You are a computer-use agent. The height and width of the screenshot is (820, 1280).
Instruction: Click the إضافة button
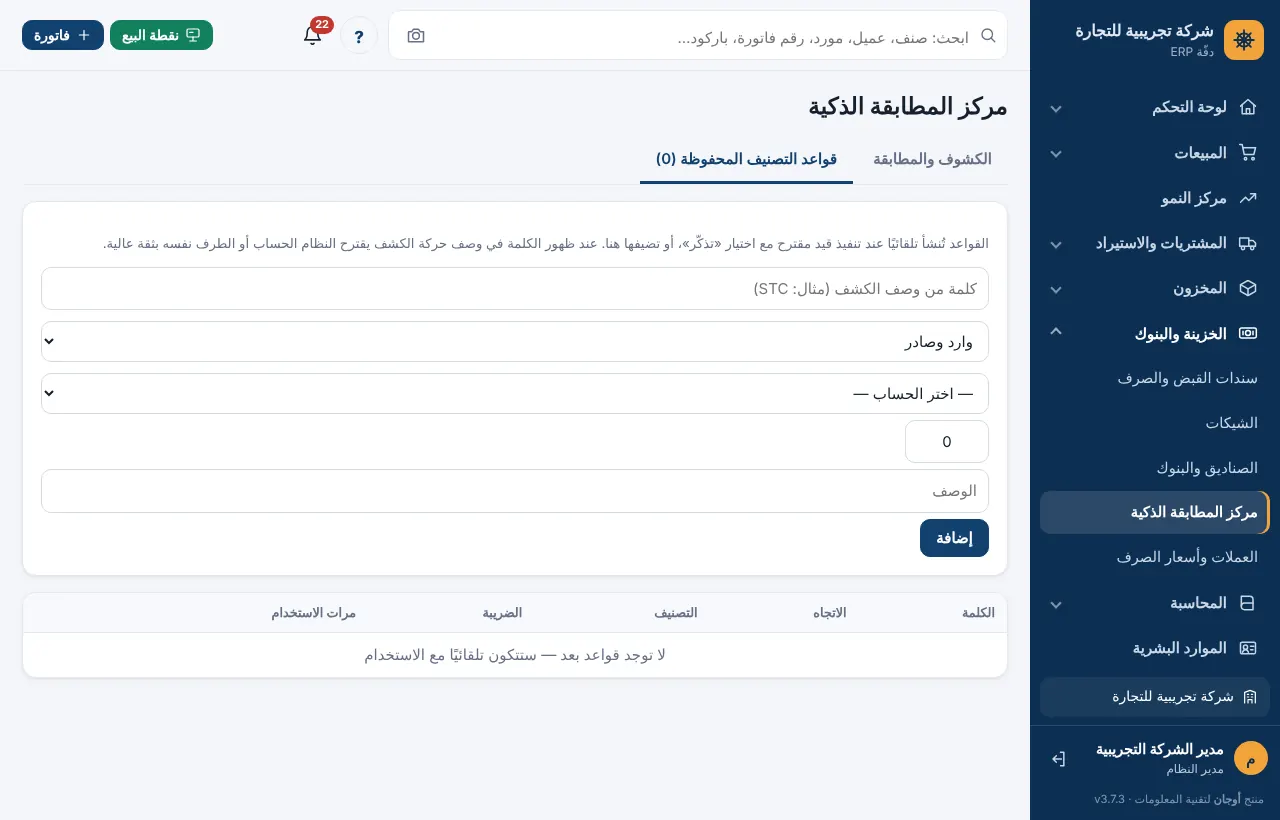(954, 538)
